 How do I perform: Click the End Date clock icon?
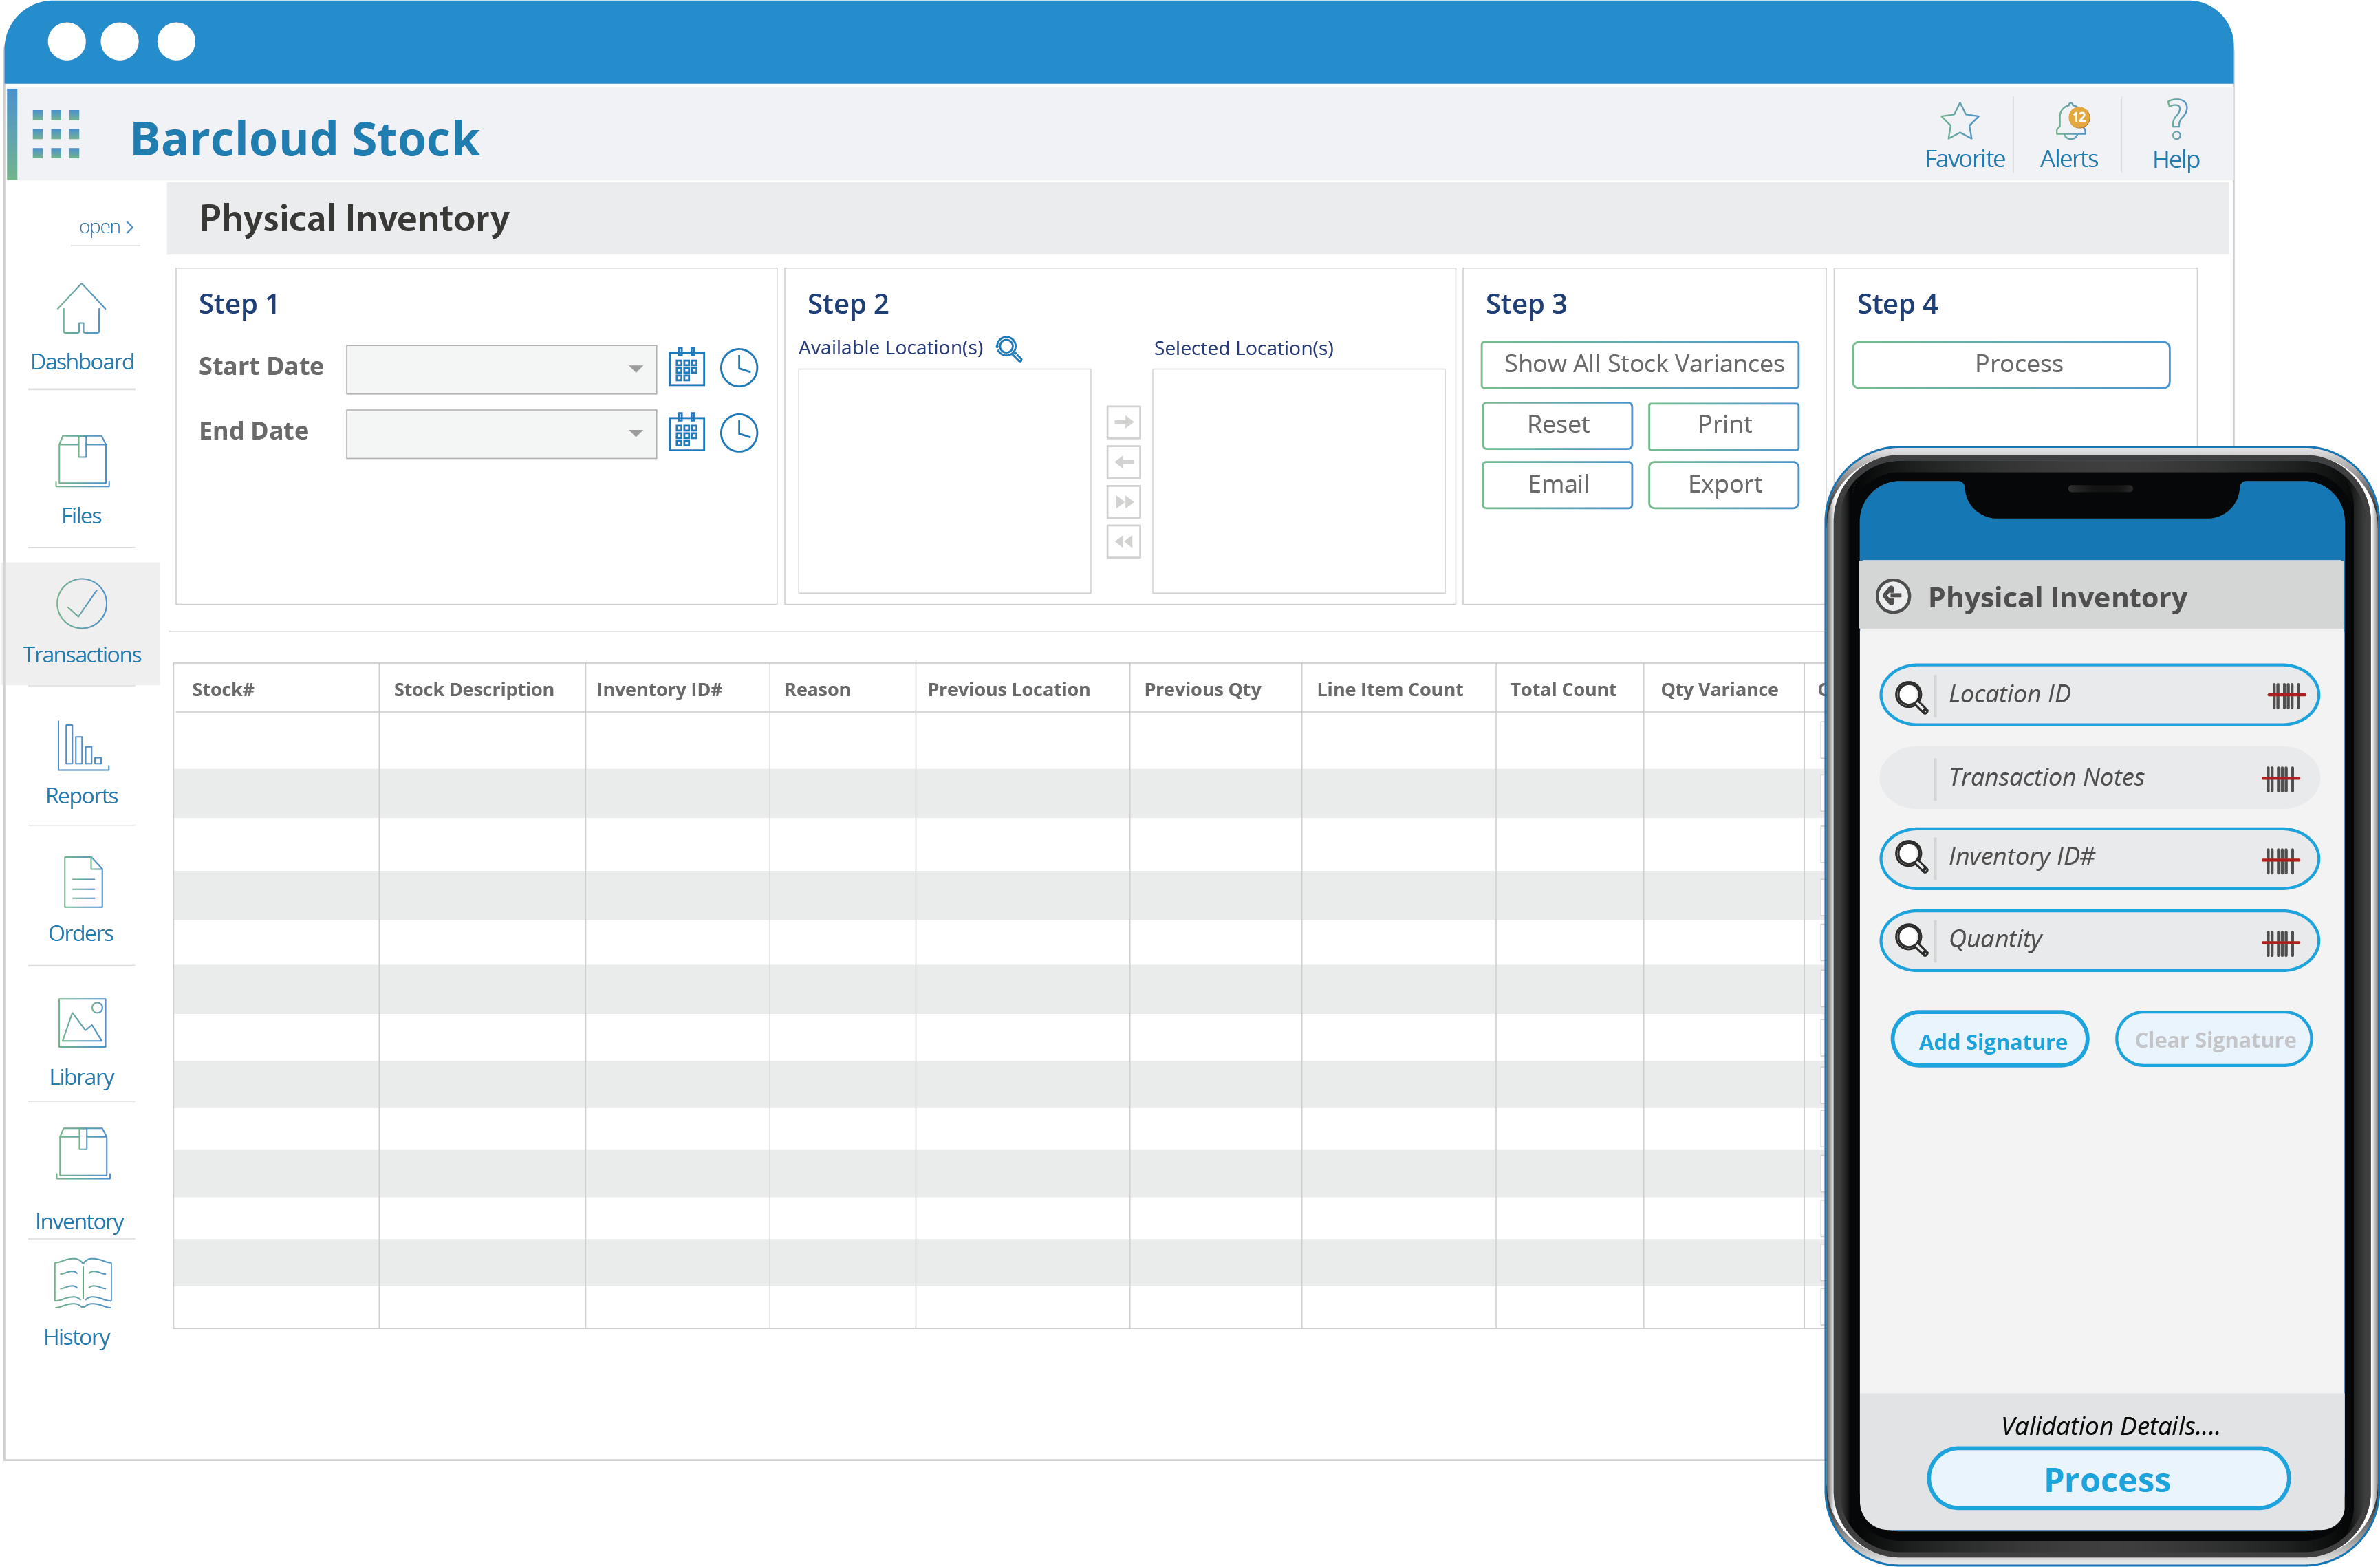(x=739, y=433)
